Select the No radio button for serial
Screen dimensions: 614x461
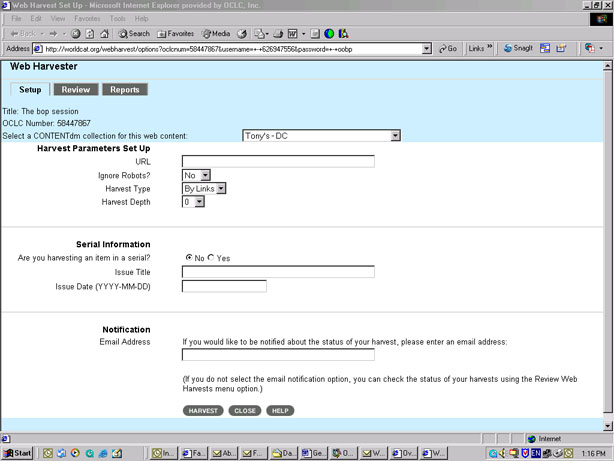point(189,258)
